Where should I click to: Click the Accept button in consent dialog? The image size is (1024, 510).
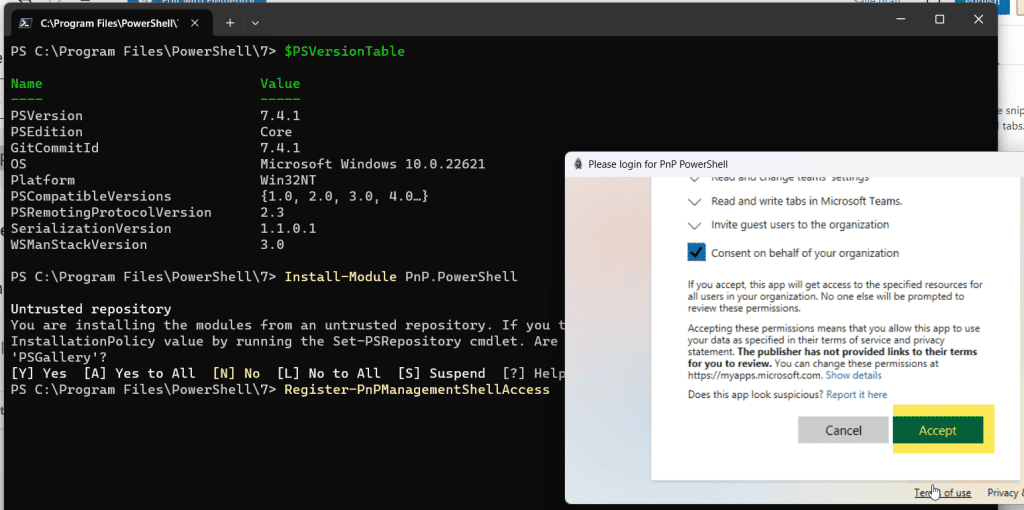[x=937, y=430]
